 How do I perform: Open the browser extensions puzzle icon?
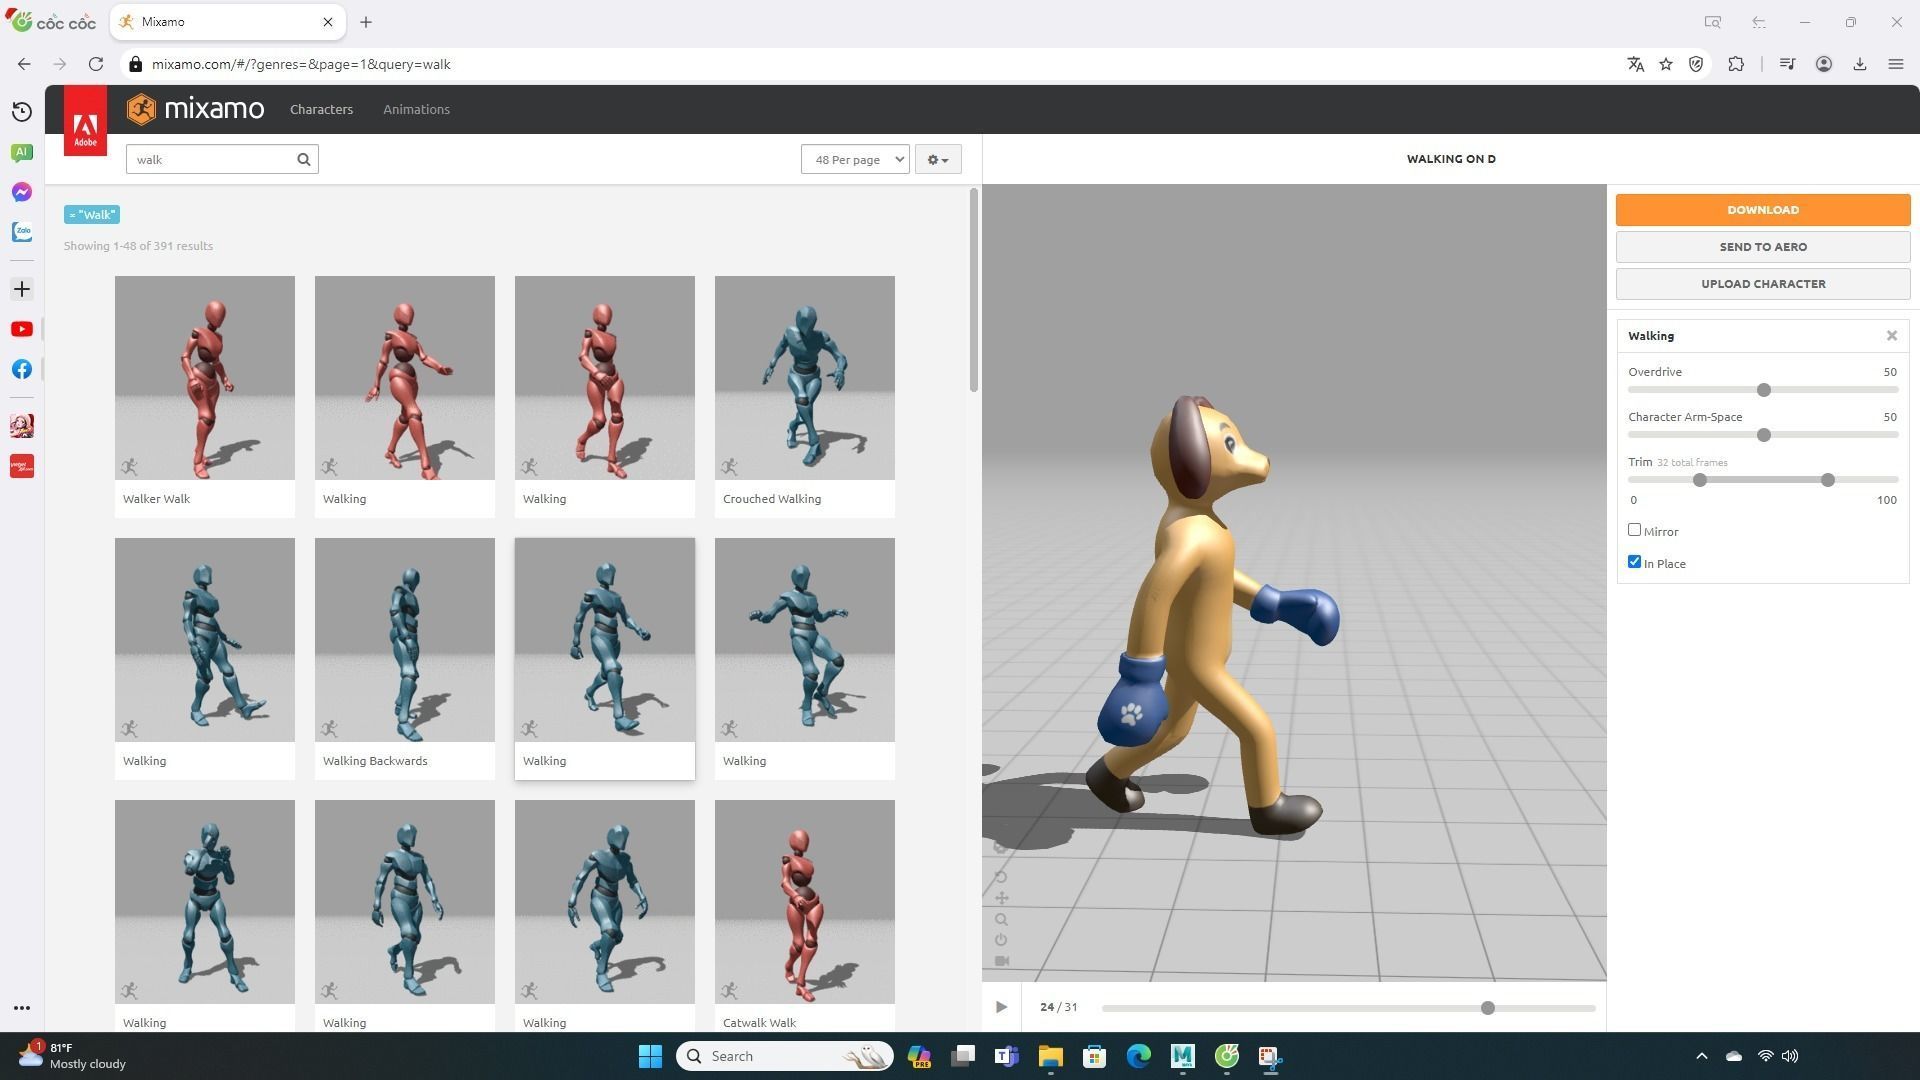point(1736,64)
